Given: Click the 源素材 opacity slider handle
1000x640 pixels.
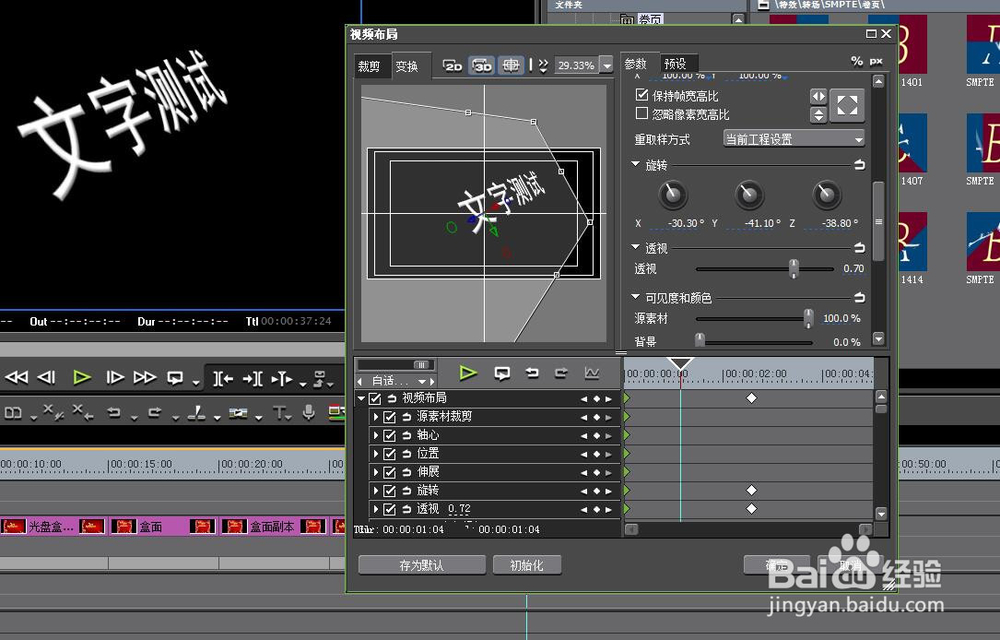Looking at the screenshot, I should coord(808,317).
